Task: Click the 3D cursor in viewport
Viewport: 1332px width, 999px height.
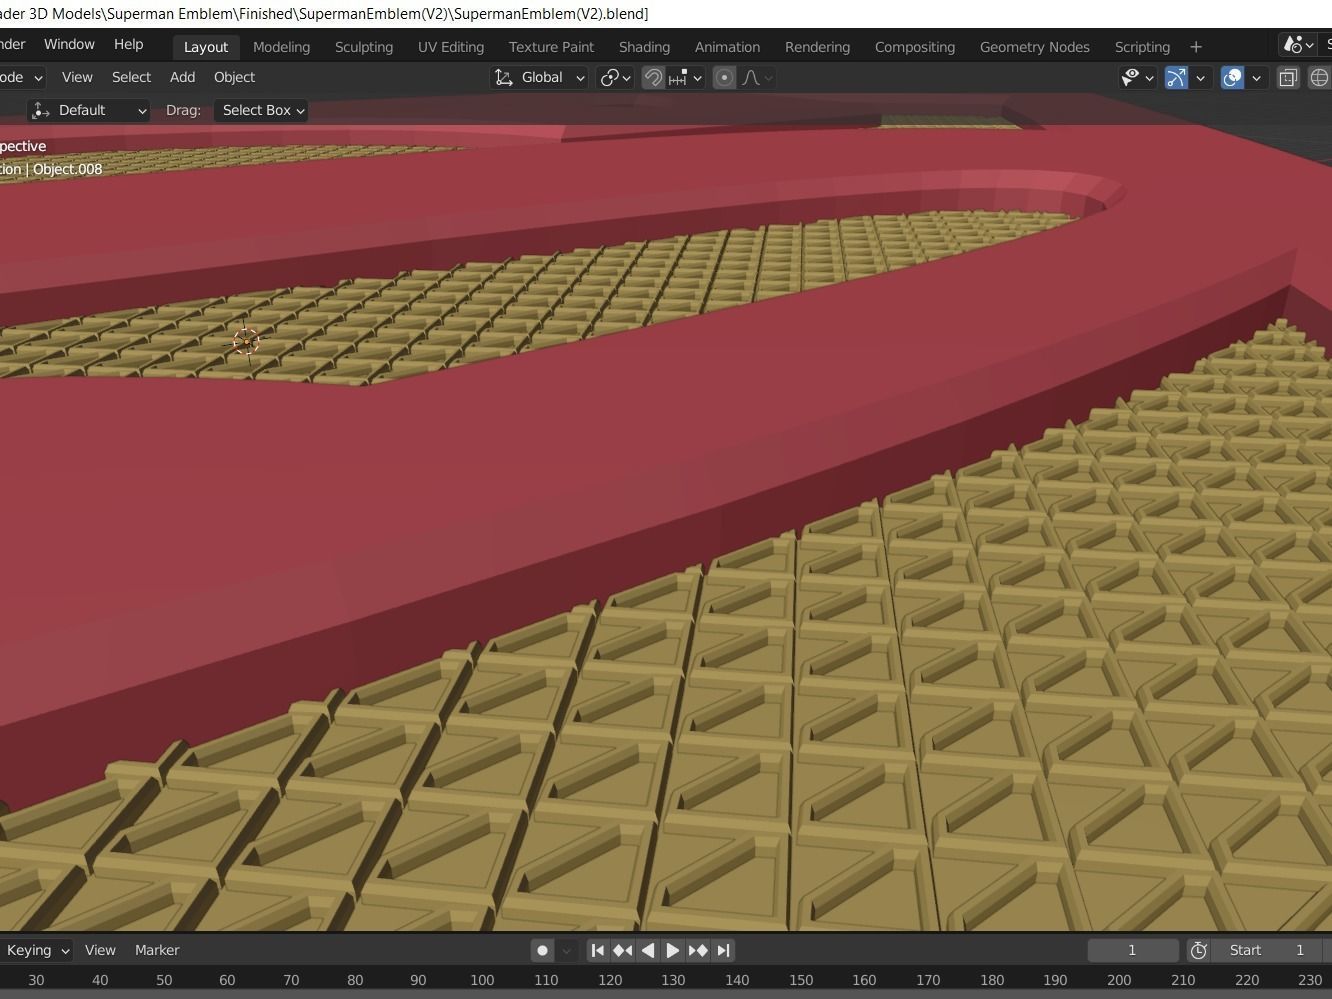Action: (x=246, y=342)
